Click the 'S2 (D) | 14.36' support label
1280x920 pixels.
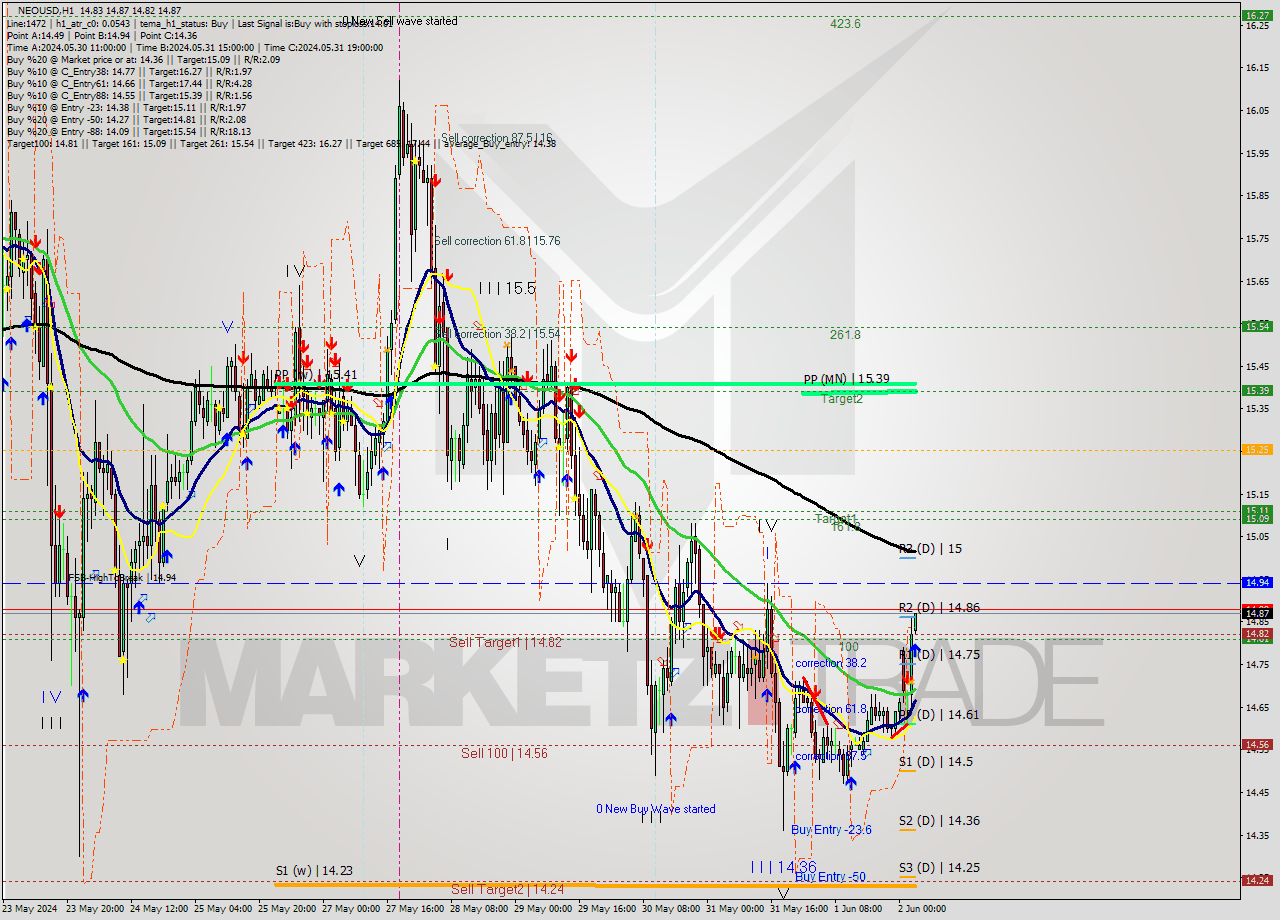coord(939,820)
